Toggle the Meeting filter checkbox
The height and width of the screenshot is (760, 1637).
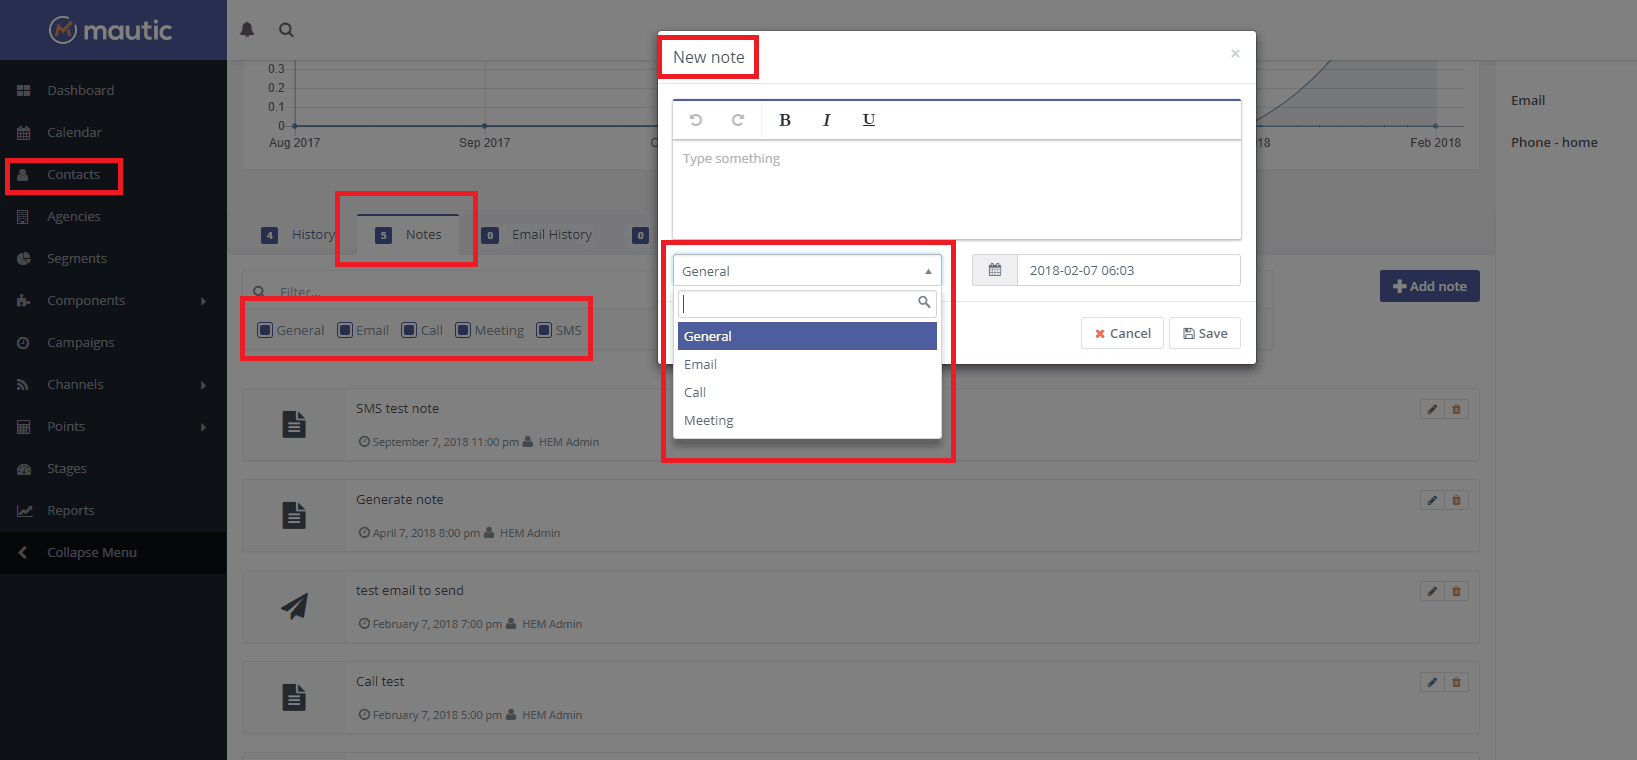(x=463, y=330)
